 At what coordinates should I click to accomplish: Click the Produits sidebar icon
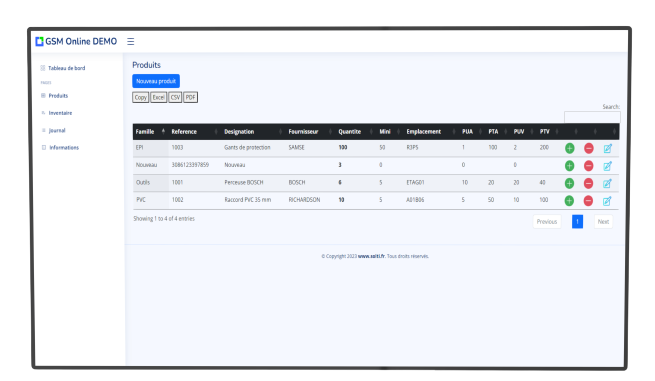[43, 96]
